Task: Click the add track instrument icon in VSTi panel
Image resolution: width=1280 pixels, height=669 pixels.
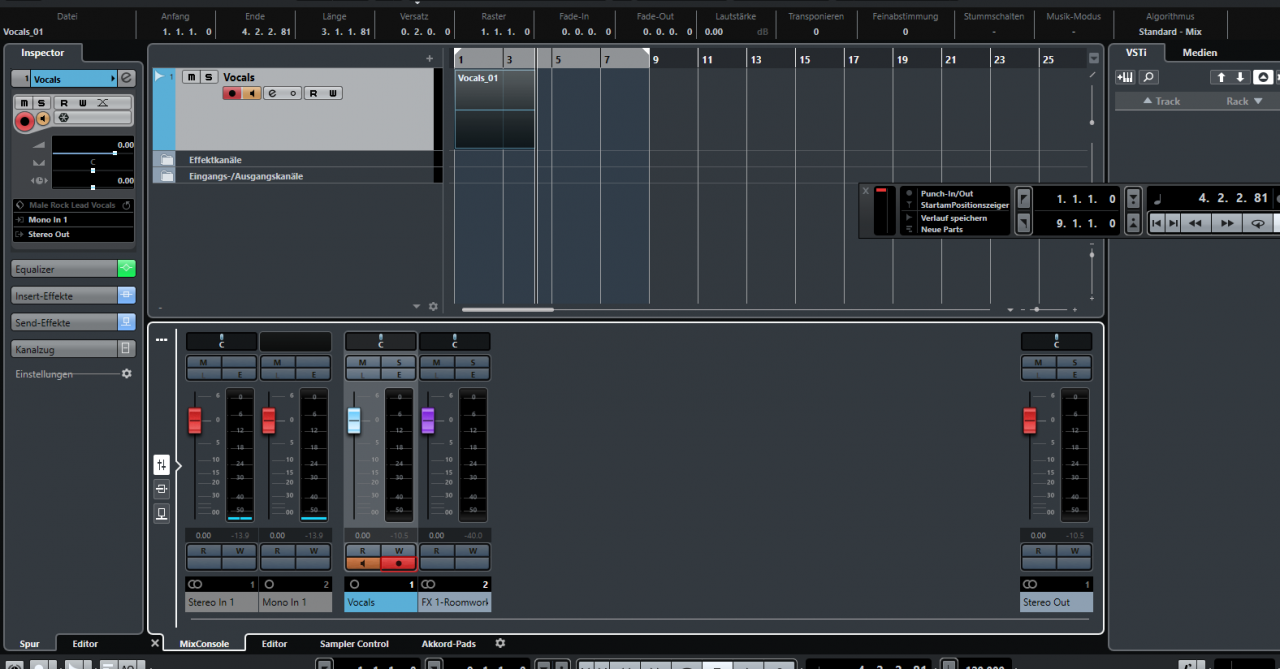Action: [1125, 77]
